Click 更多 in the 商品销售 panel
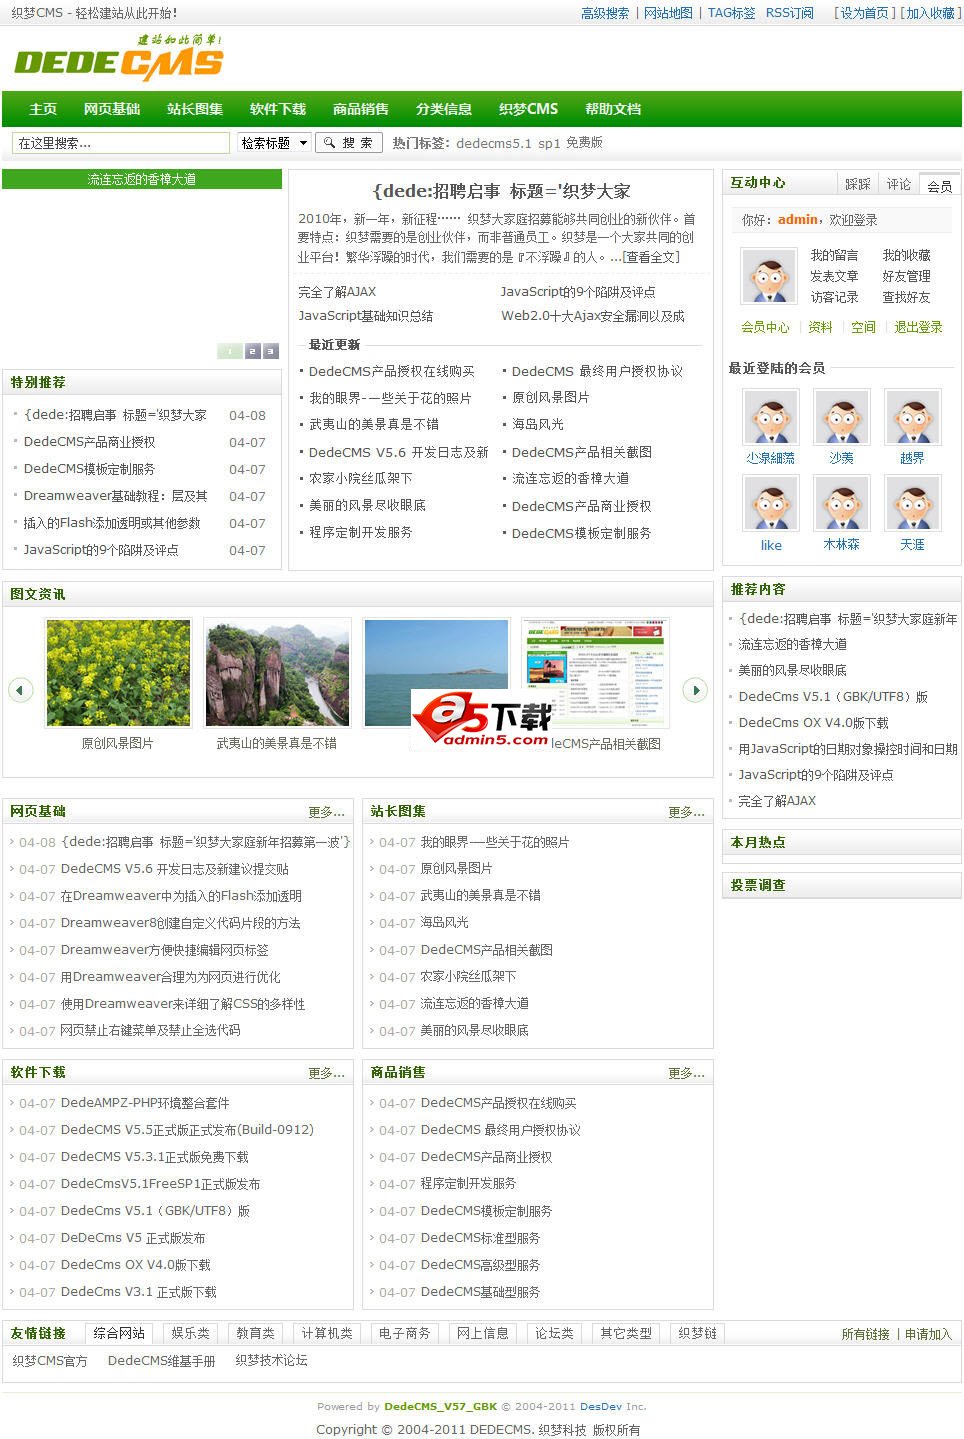This screenshot has height=1439, width=964. (687, 1073)
